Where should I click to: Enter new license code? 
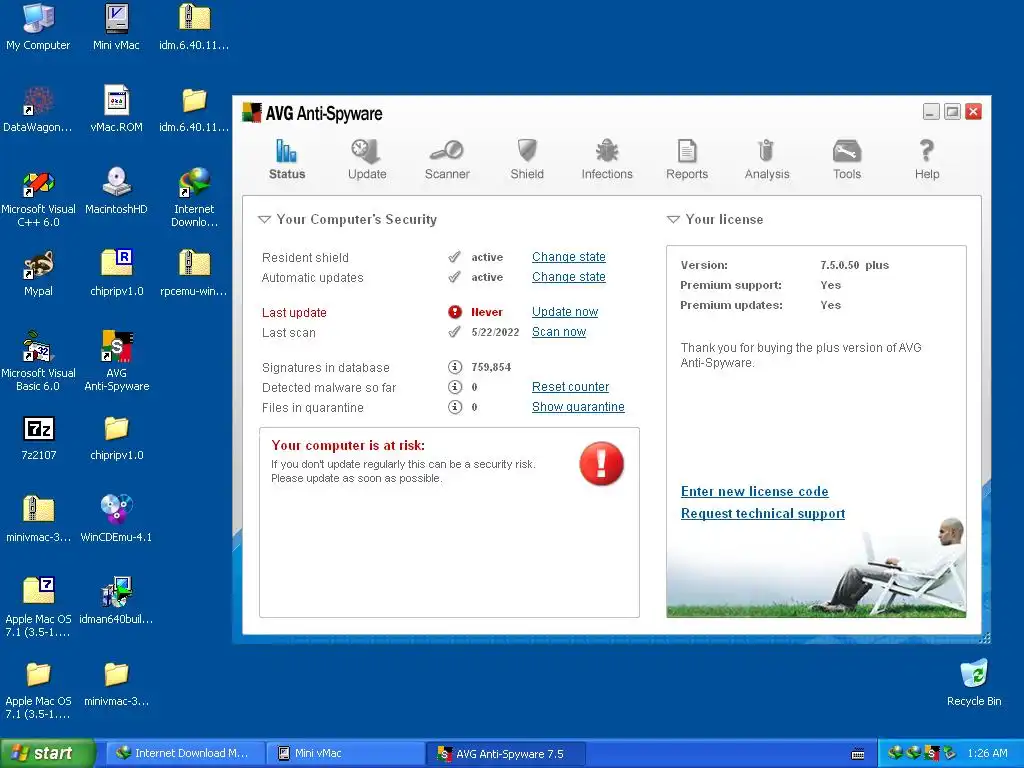[754, 491]
